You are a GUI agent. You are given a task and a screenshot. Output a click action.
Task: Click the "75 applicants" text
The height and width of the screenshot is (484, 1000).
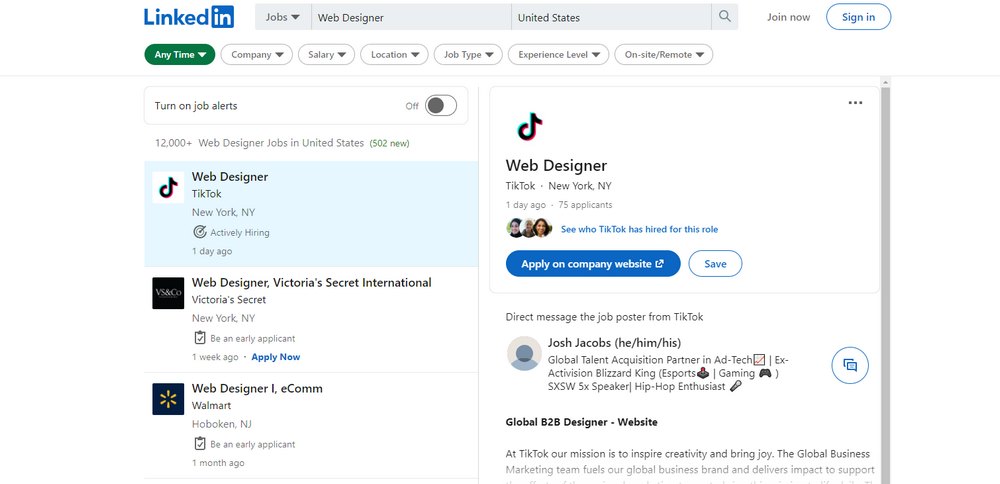(585, 205)
